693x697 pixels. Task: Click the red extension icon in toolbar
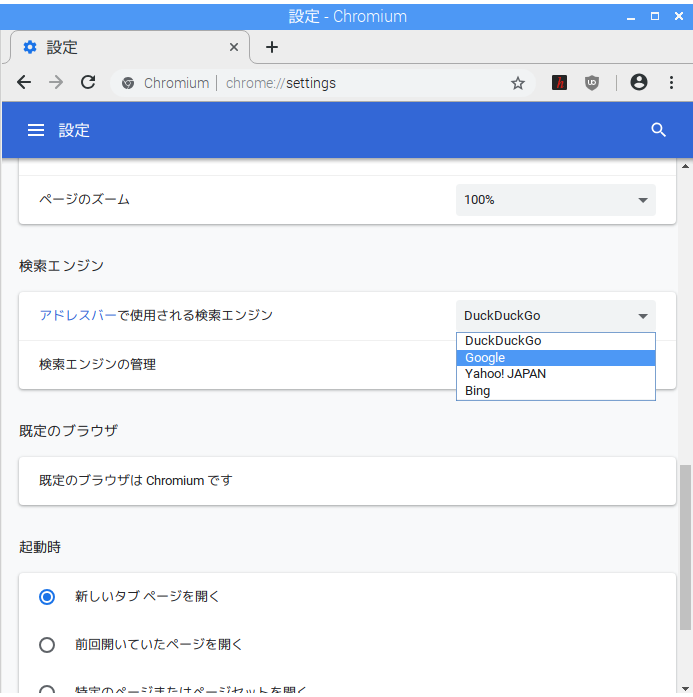pos(560,83)
